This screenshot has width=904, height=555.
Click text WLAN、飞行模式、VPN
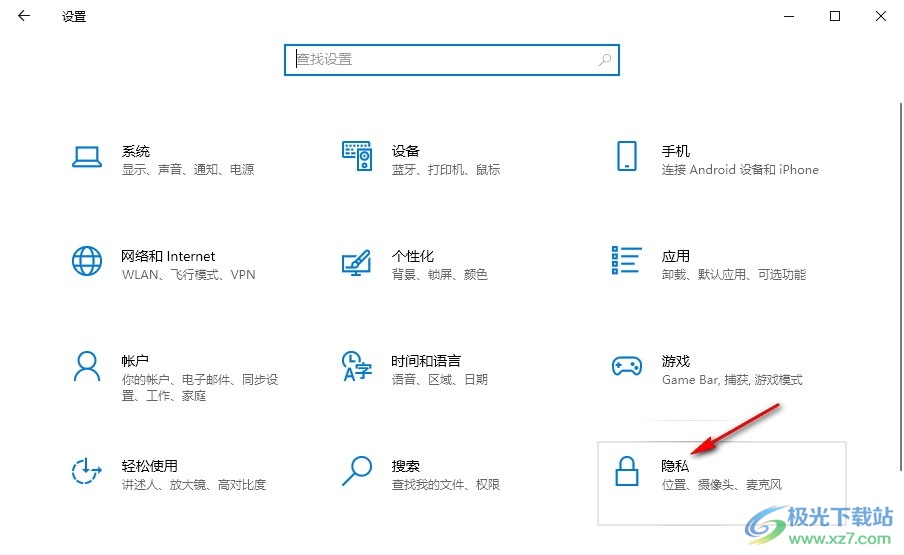[x=189, y=274]
